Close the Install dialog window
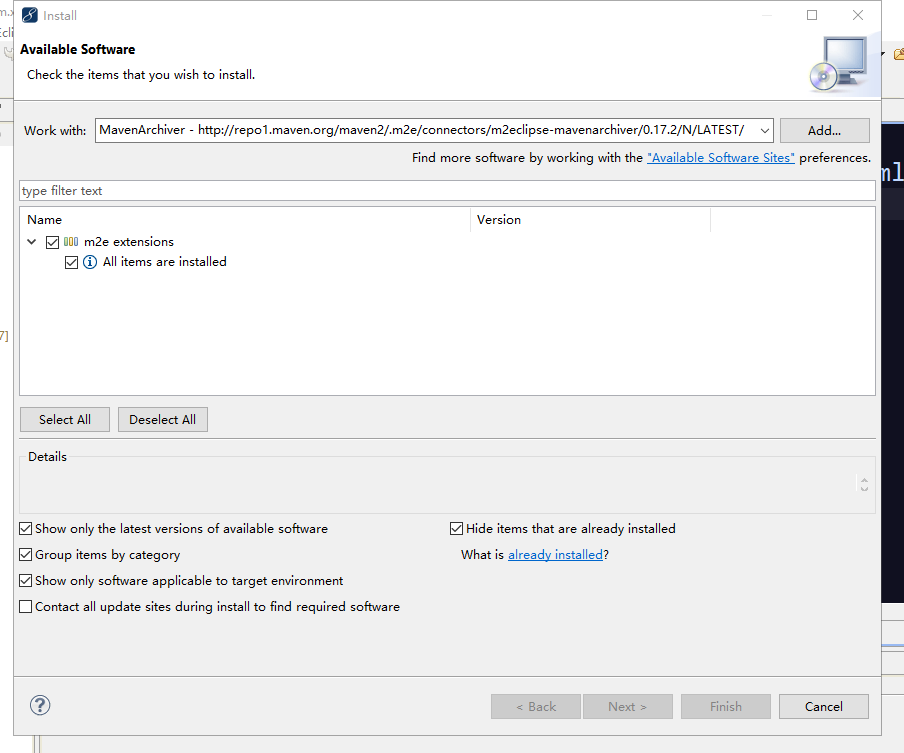 coord(858,15)
